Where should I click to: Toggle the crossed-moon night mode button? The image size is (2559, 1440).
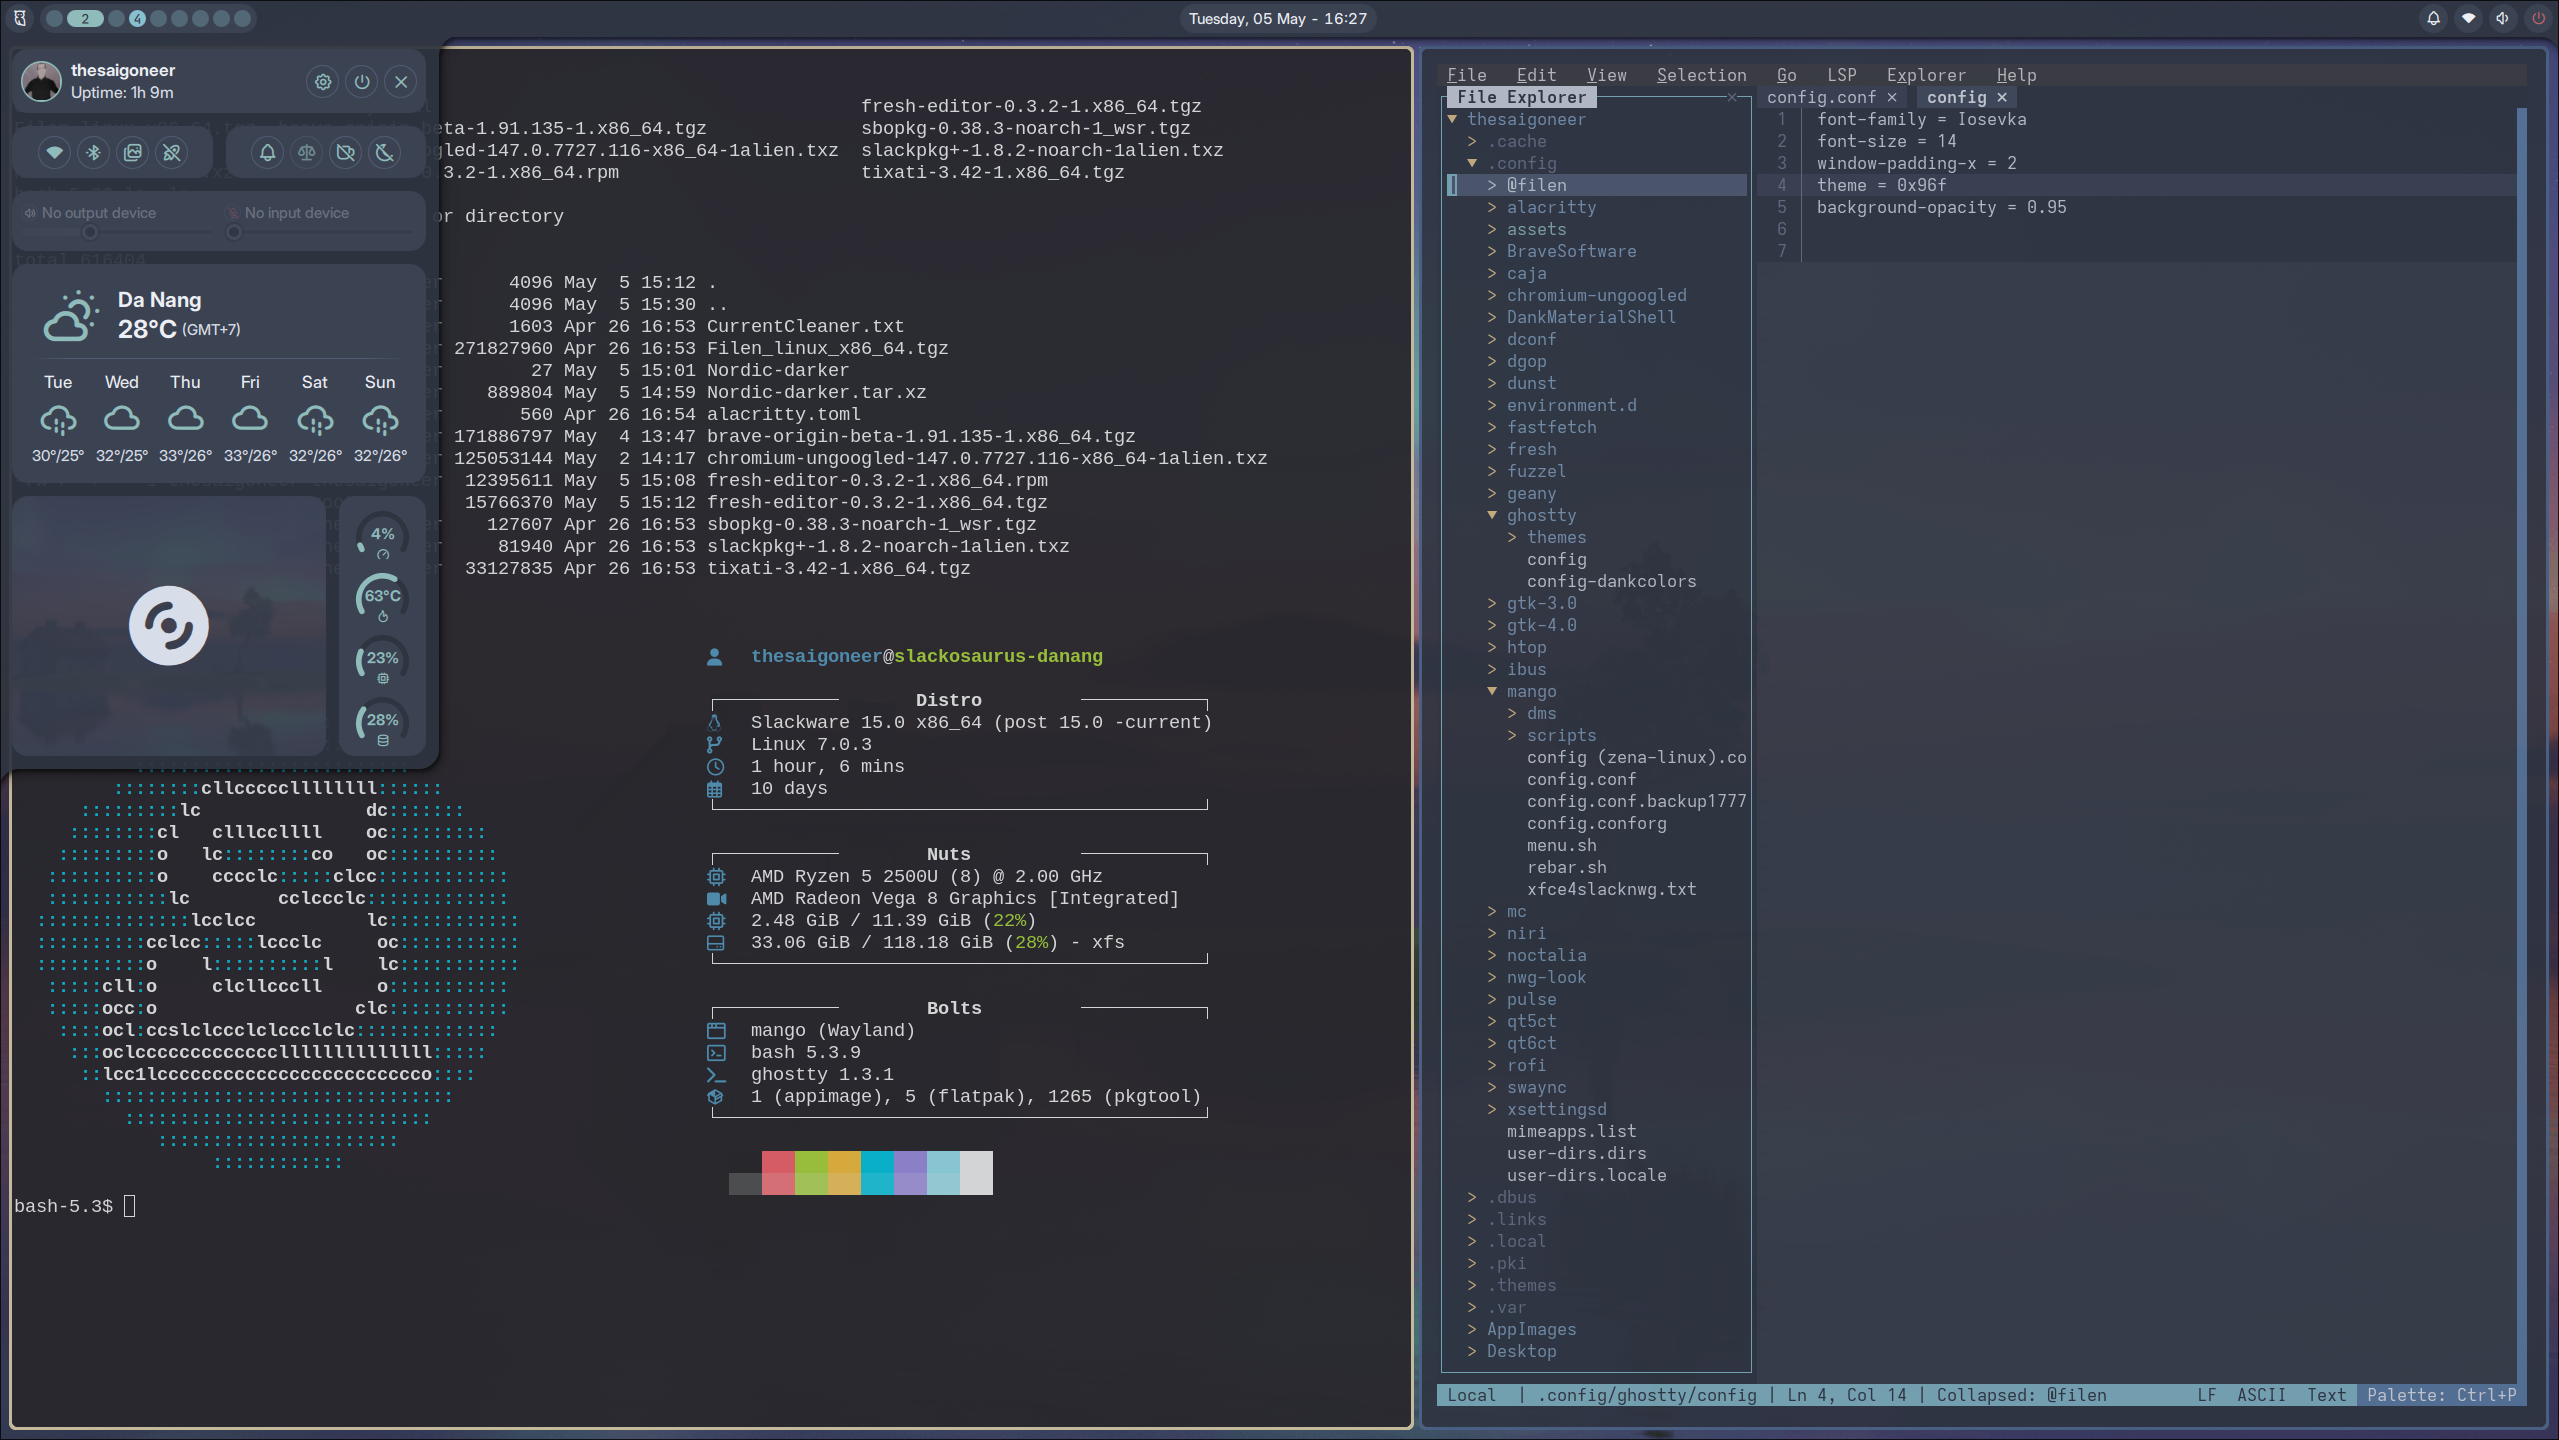385,152
